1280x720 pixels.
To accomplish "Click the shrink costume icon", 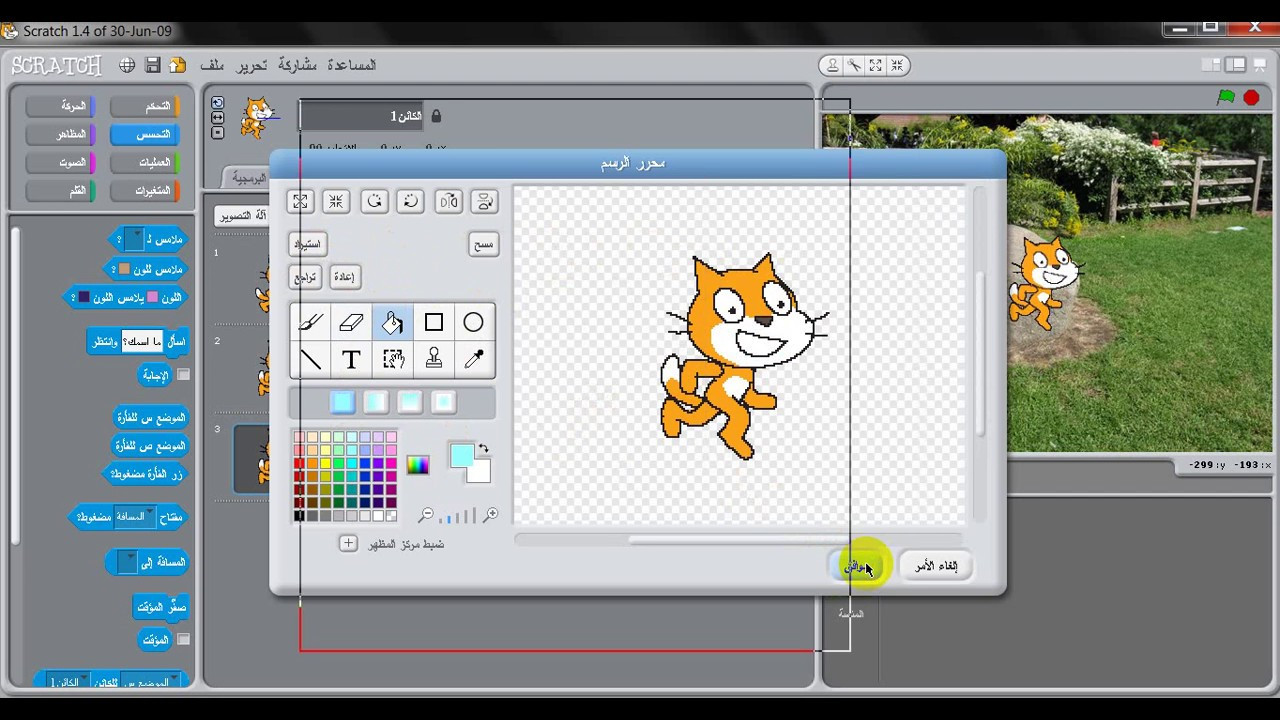I will [x=336, y=201].
